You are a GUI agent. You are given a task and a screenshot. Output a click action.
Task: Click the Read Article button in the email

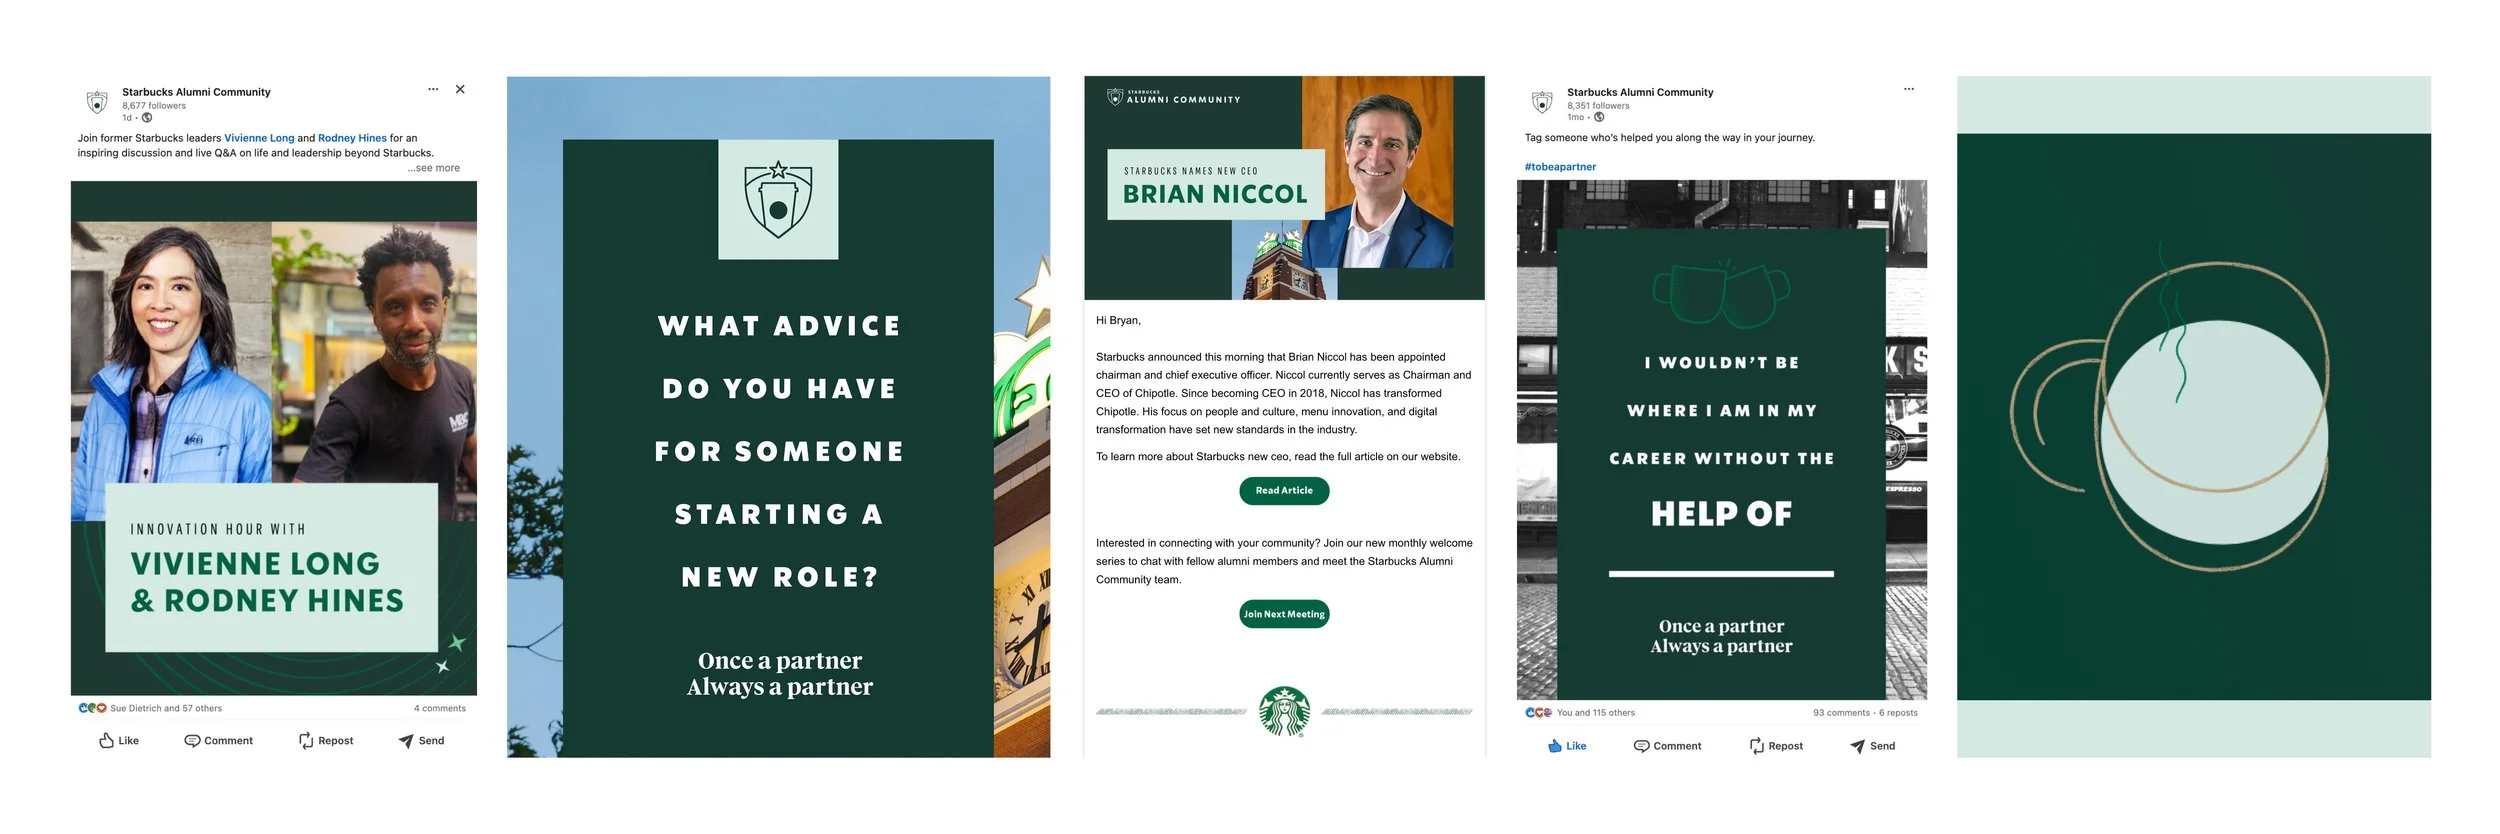click(x=1284, y=491)
